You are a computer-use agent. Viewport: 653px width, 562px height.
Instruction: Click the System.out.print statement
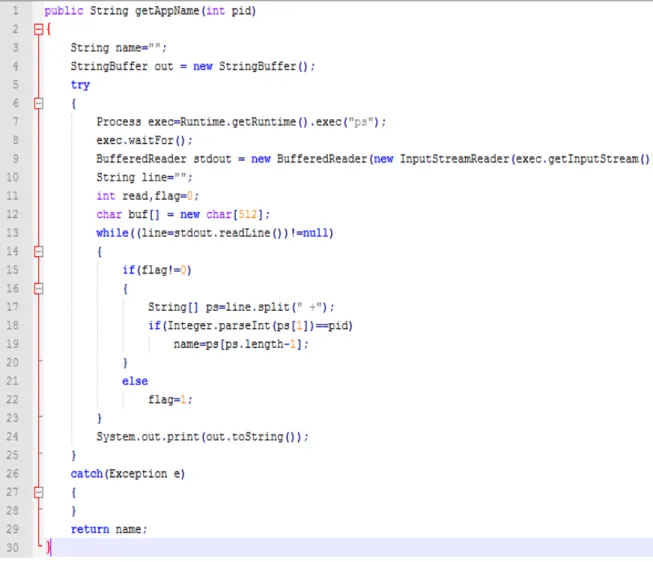(202, 437)
